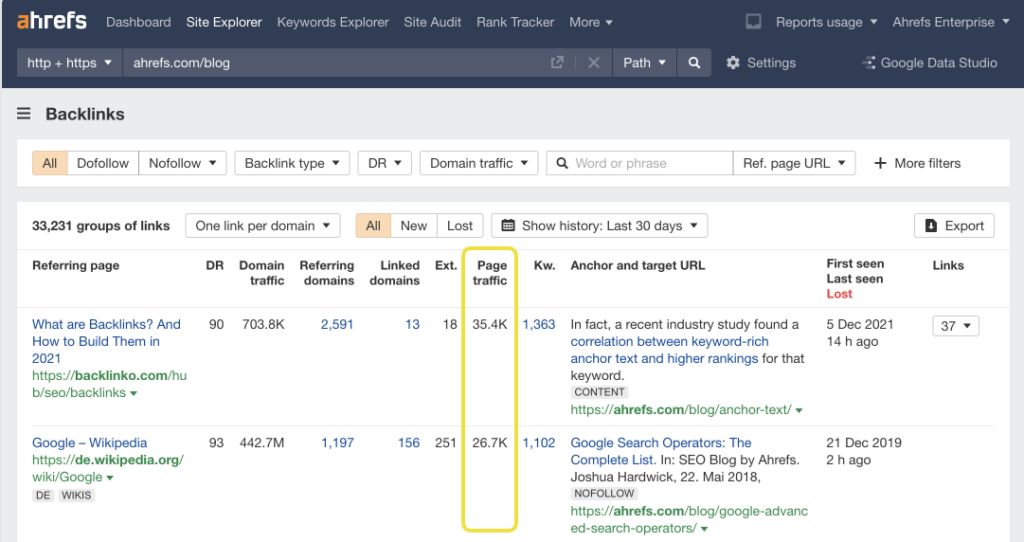
Task: Go to Dashboard
Action: point(138,22)
